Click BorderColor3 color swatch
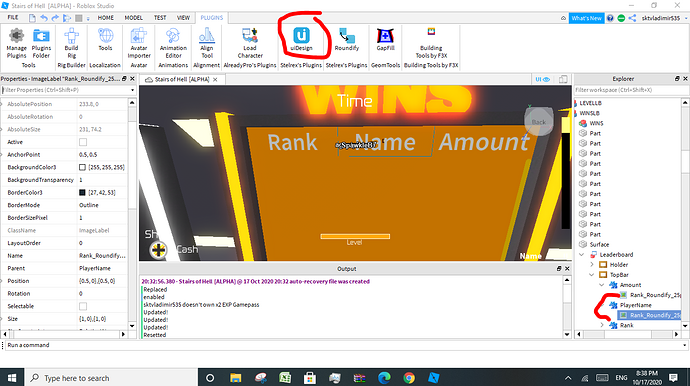The image size is (690, 386). 82,192
